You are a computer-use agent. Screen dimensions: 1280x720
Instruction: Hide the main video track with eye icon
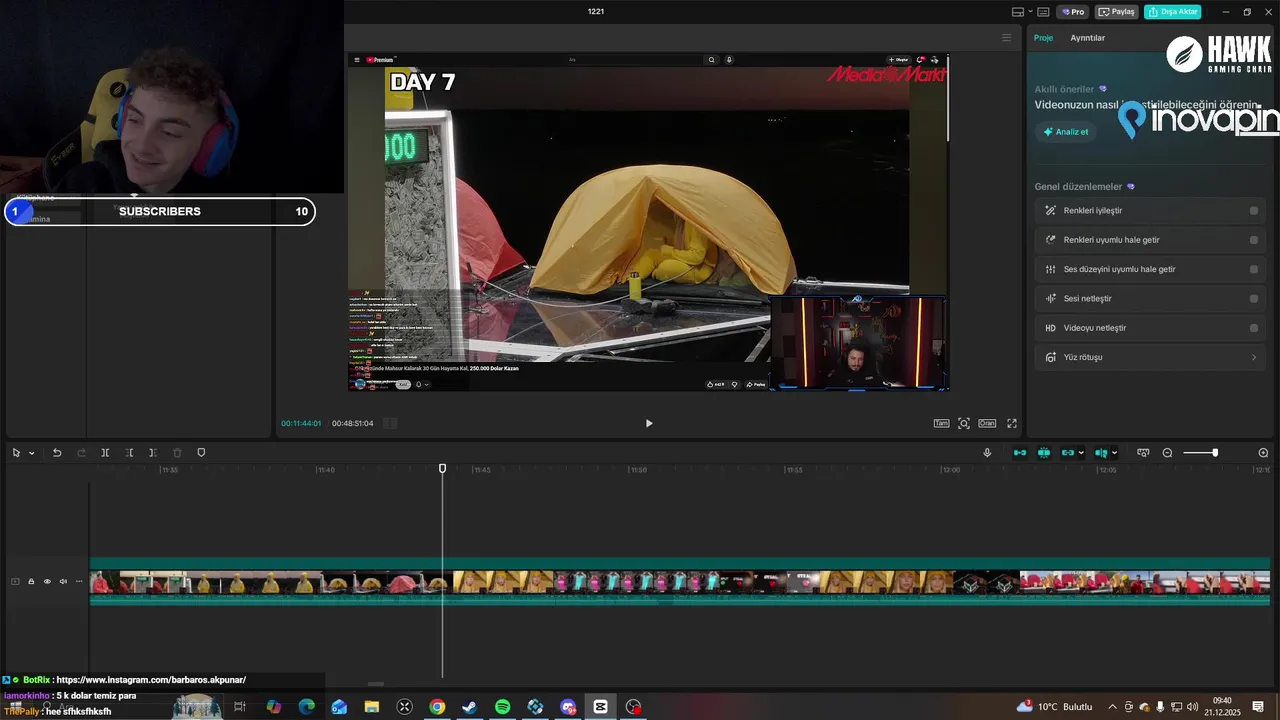pyautogui.click(x=47, y=581)
